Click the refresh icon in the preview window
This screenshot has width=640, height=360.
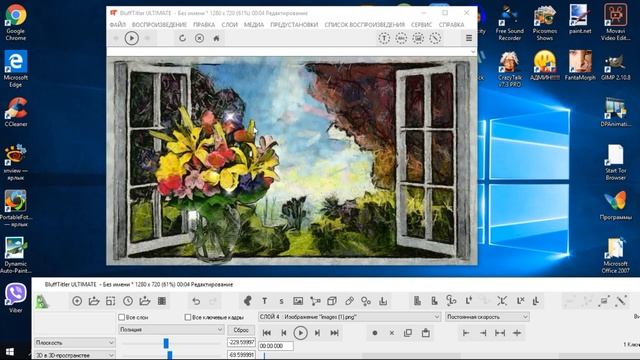pos(182,38)
